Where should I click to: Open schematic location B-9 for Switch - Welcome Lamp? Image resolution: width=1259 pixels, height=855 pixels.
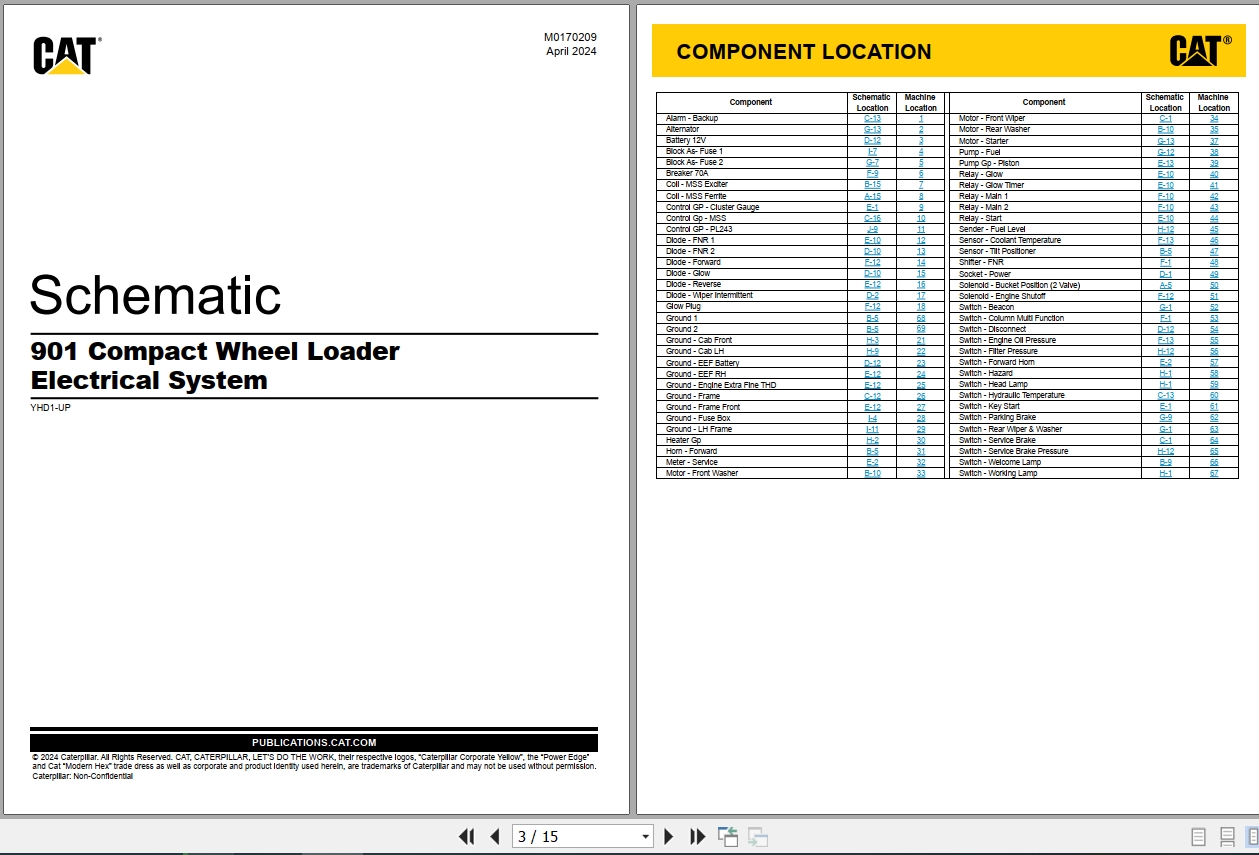click(x=1165, y=462)
